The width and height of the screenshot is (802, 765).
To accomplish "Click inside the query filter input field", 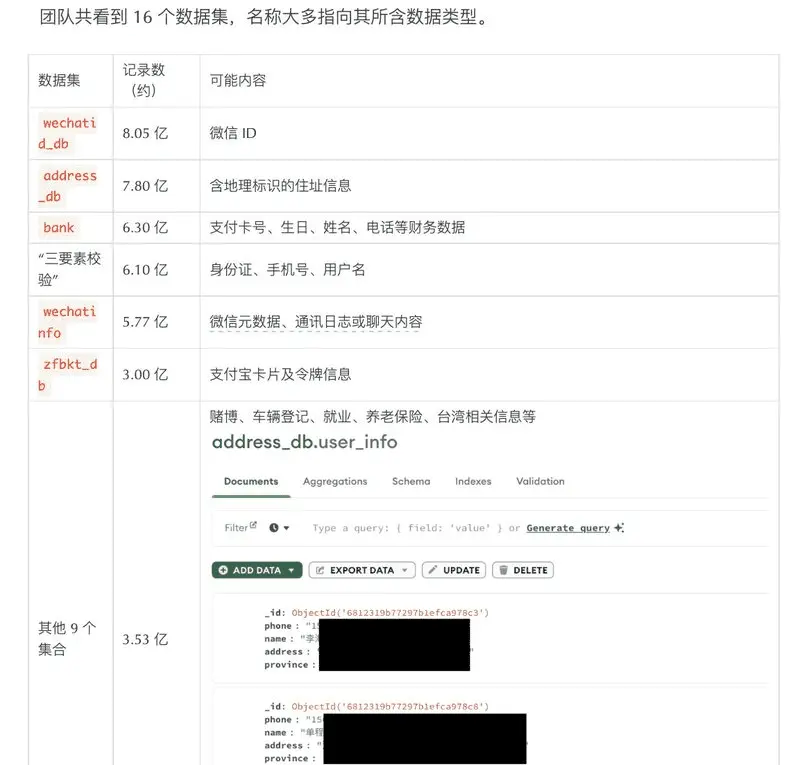I will pos(420,527).
